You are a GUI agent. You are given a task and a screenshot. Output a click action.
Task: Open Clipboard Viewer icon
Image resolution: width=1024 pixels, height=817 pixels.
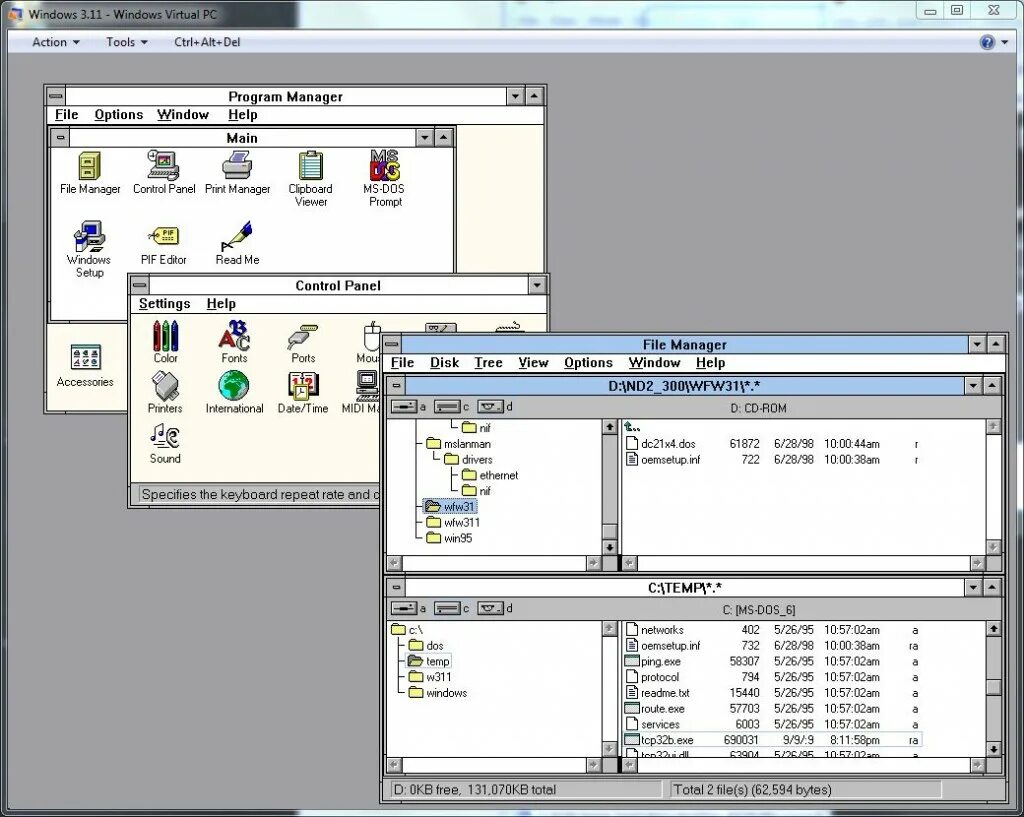(310, 179)
